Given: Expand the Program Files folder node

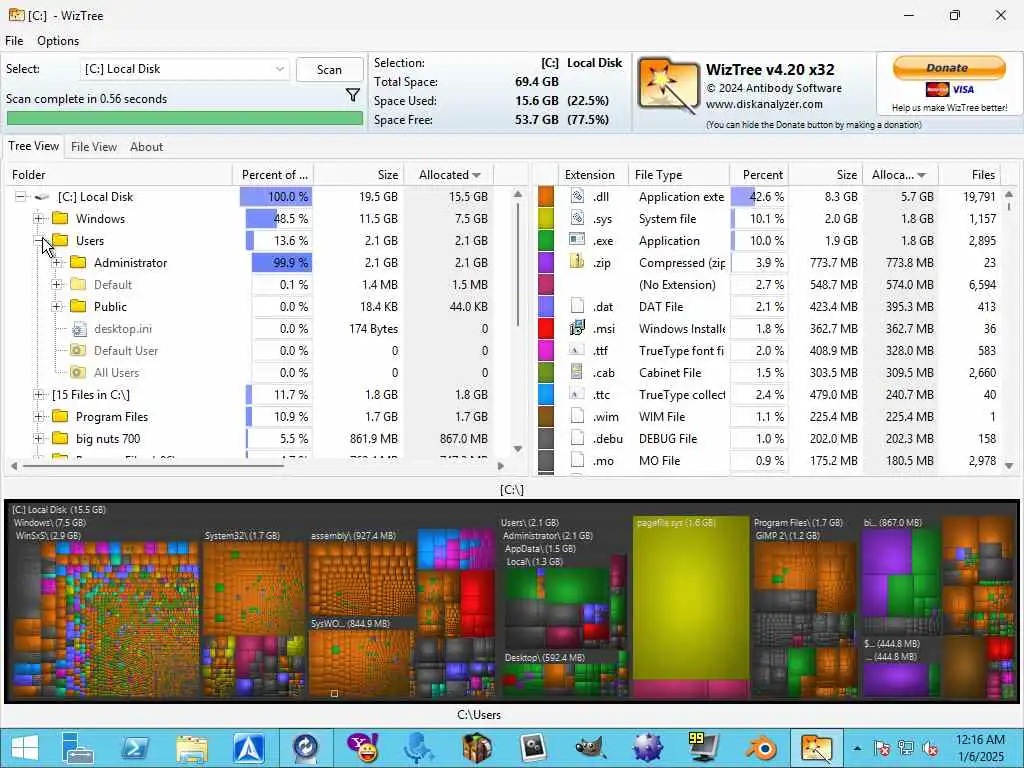Looking at the screenshot, I should (x=39, y=417).
